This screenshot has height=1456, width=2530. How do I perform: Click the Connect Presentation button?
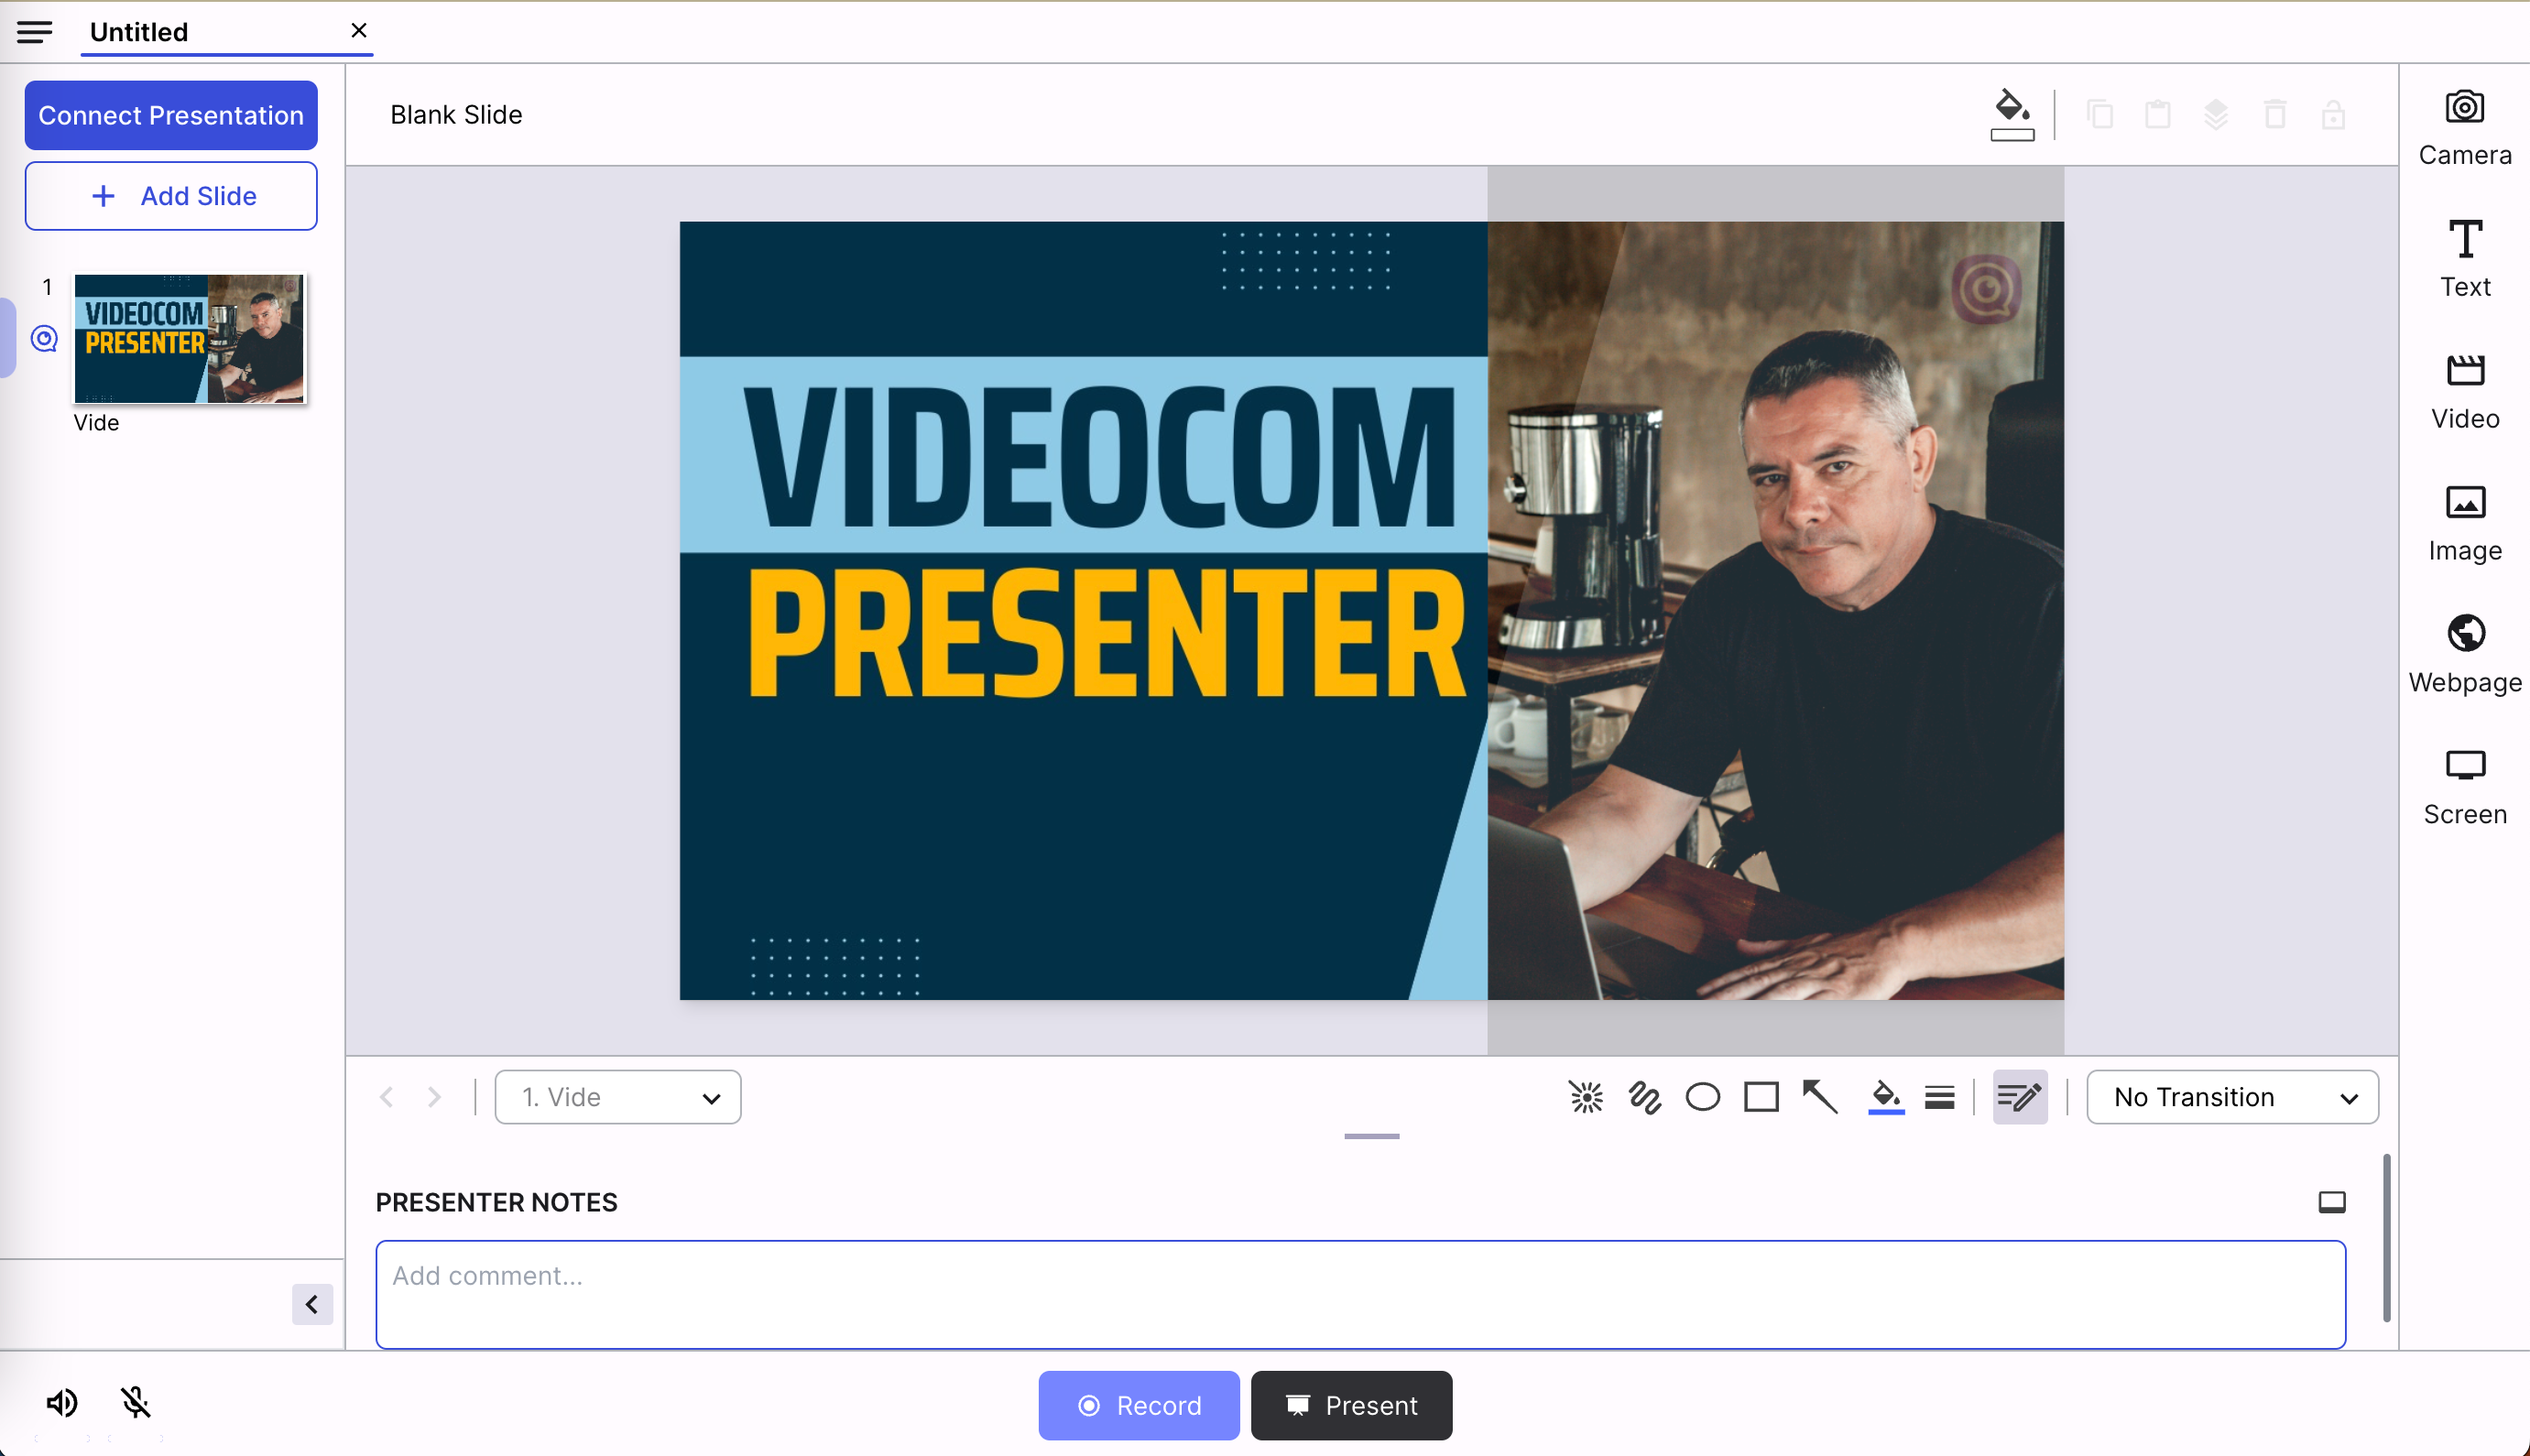tap(171, 115)
